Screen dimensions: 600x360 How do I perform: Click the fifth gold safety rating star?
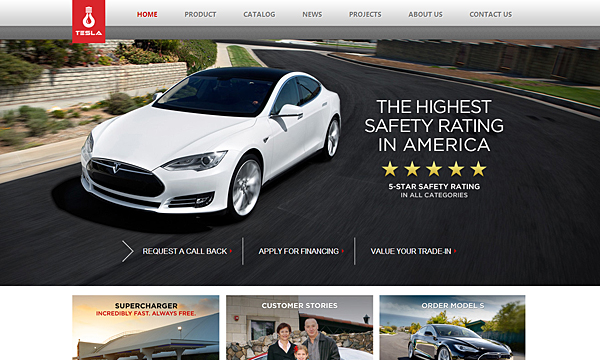478,169
